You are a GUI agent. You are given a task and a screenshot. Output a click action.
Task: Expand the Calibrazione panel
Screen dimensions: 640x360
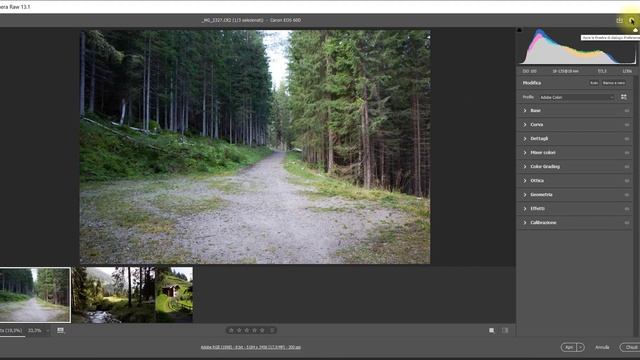pyautogui.click(x=575, y=222)
